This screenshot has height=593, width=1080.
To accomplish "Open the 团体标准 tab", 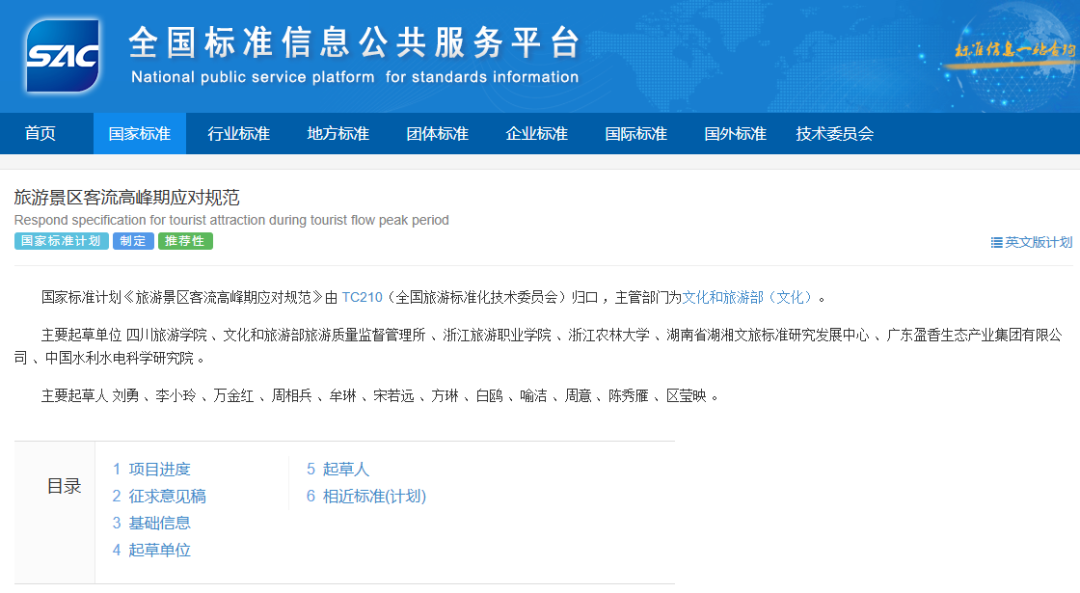I will click(x=437, y=134).
